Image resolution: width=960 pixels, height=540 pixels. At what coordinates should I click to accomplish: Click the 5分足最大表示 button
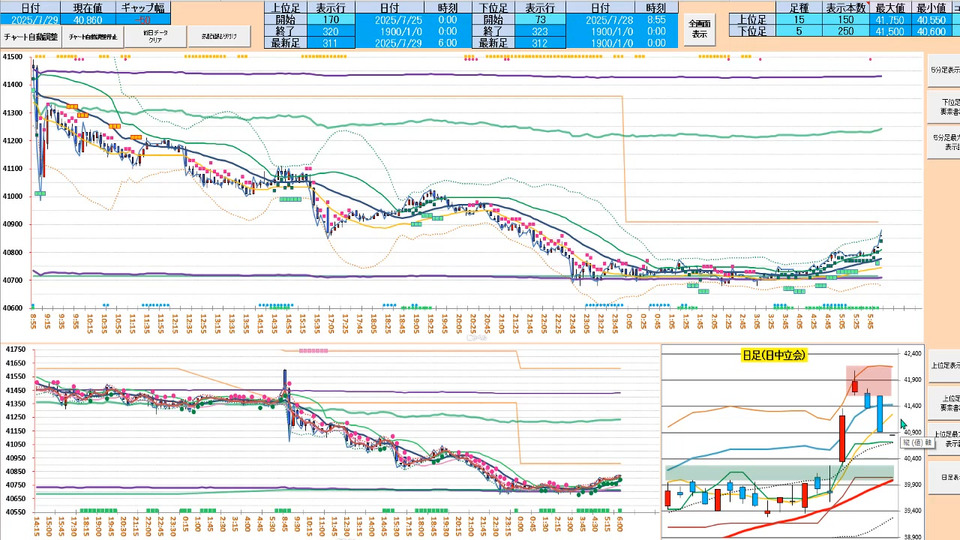coord(944,141)
